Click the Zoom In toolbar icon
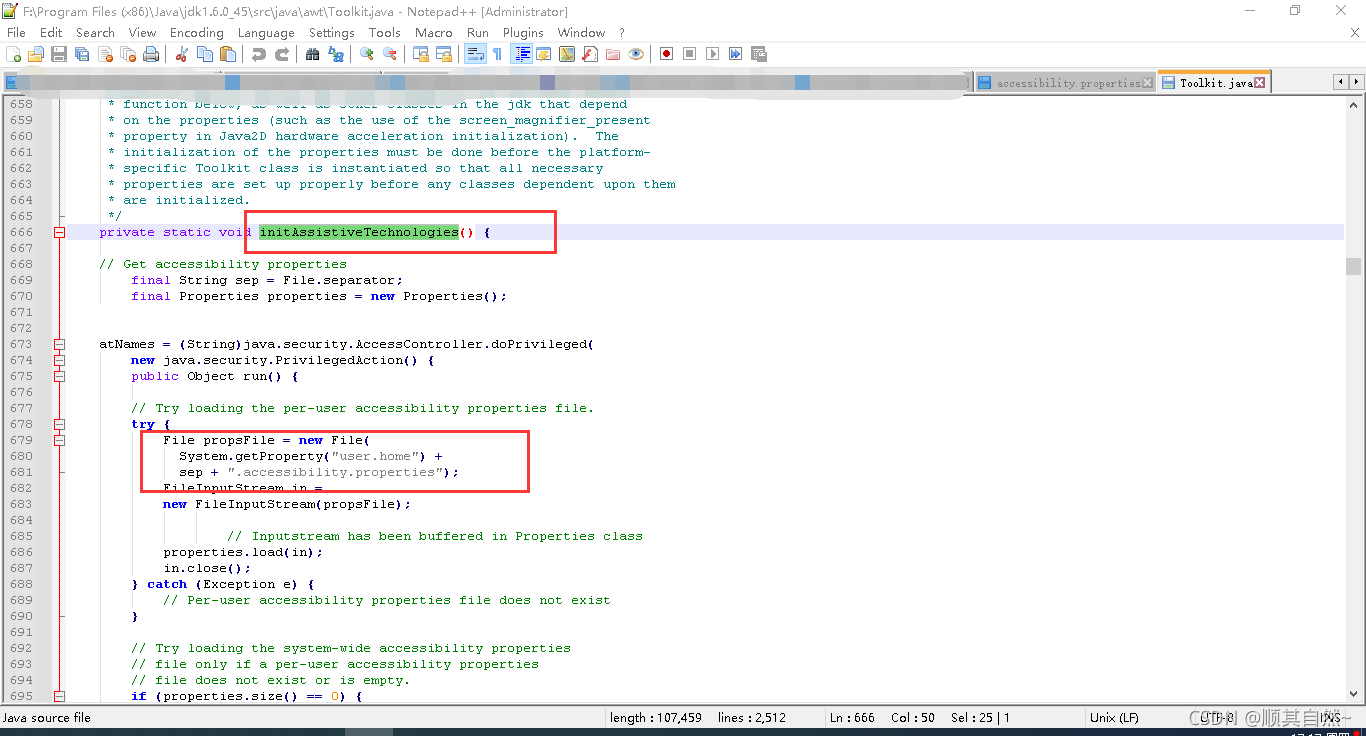 [366, 53]
